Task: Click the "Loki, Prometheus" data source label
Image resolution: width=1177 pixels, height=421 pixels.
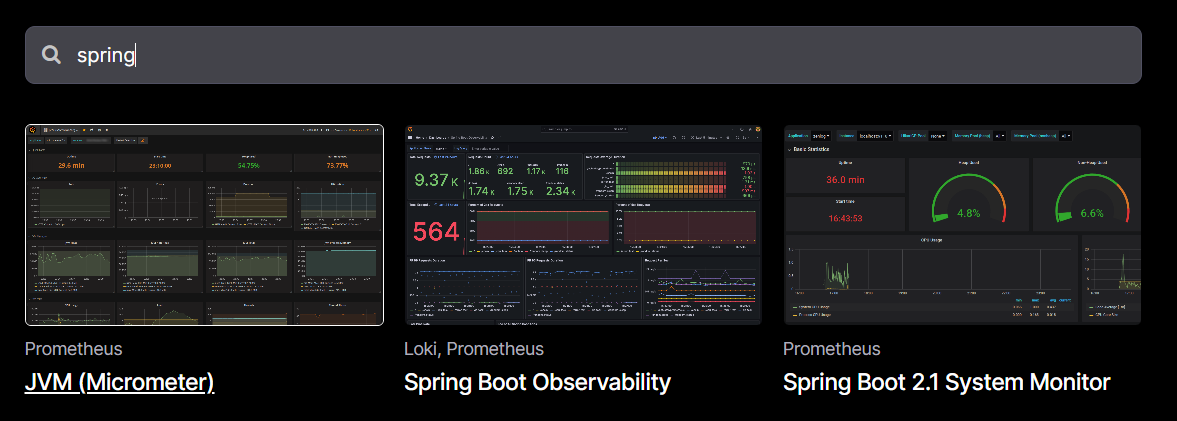Action: 474,349
